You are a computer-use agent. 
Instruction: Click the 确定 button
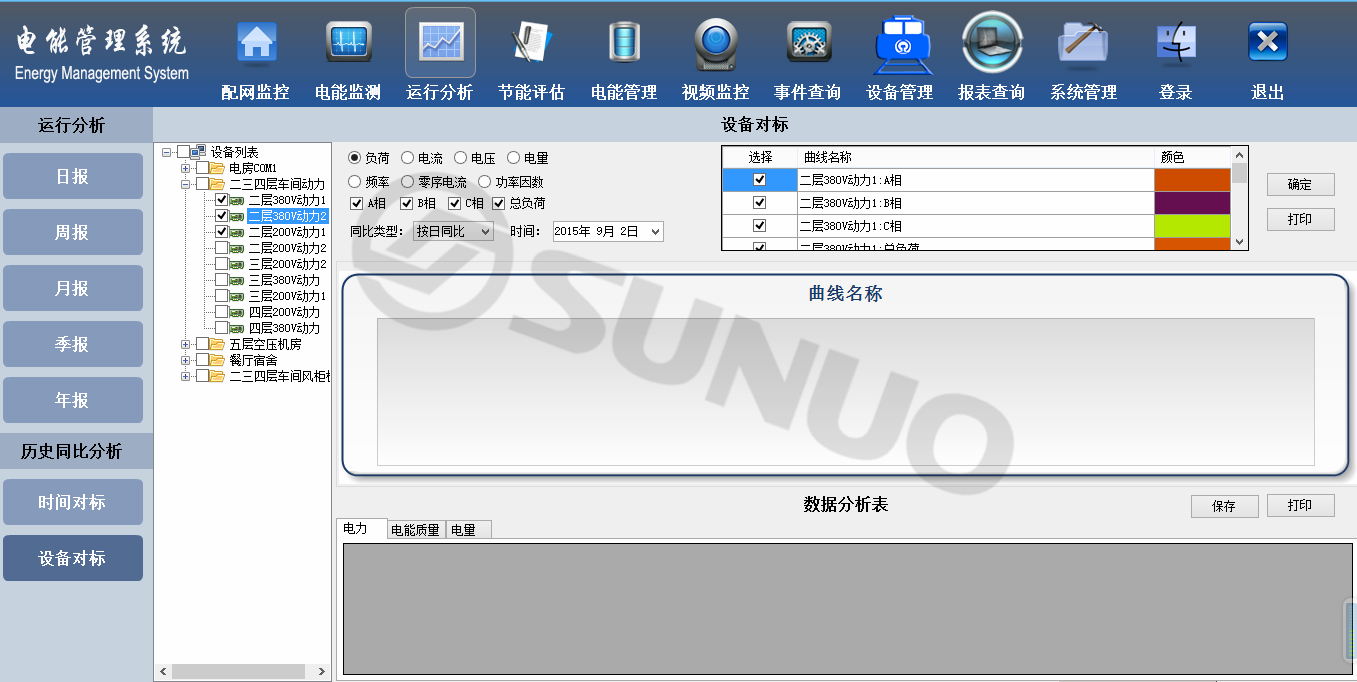tap(1300, 185)
